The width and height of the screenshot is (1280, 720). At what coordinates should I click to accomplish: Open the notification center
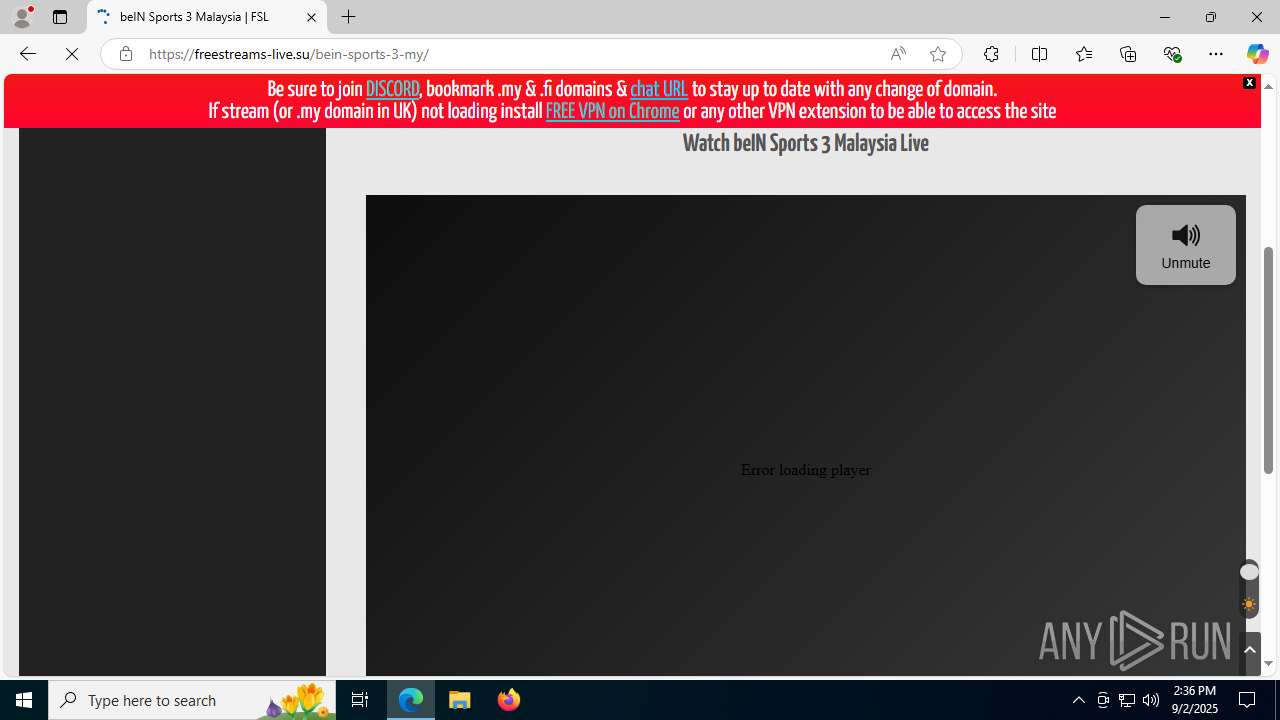point(1248,700)
